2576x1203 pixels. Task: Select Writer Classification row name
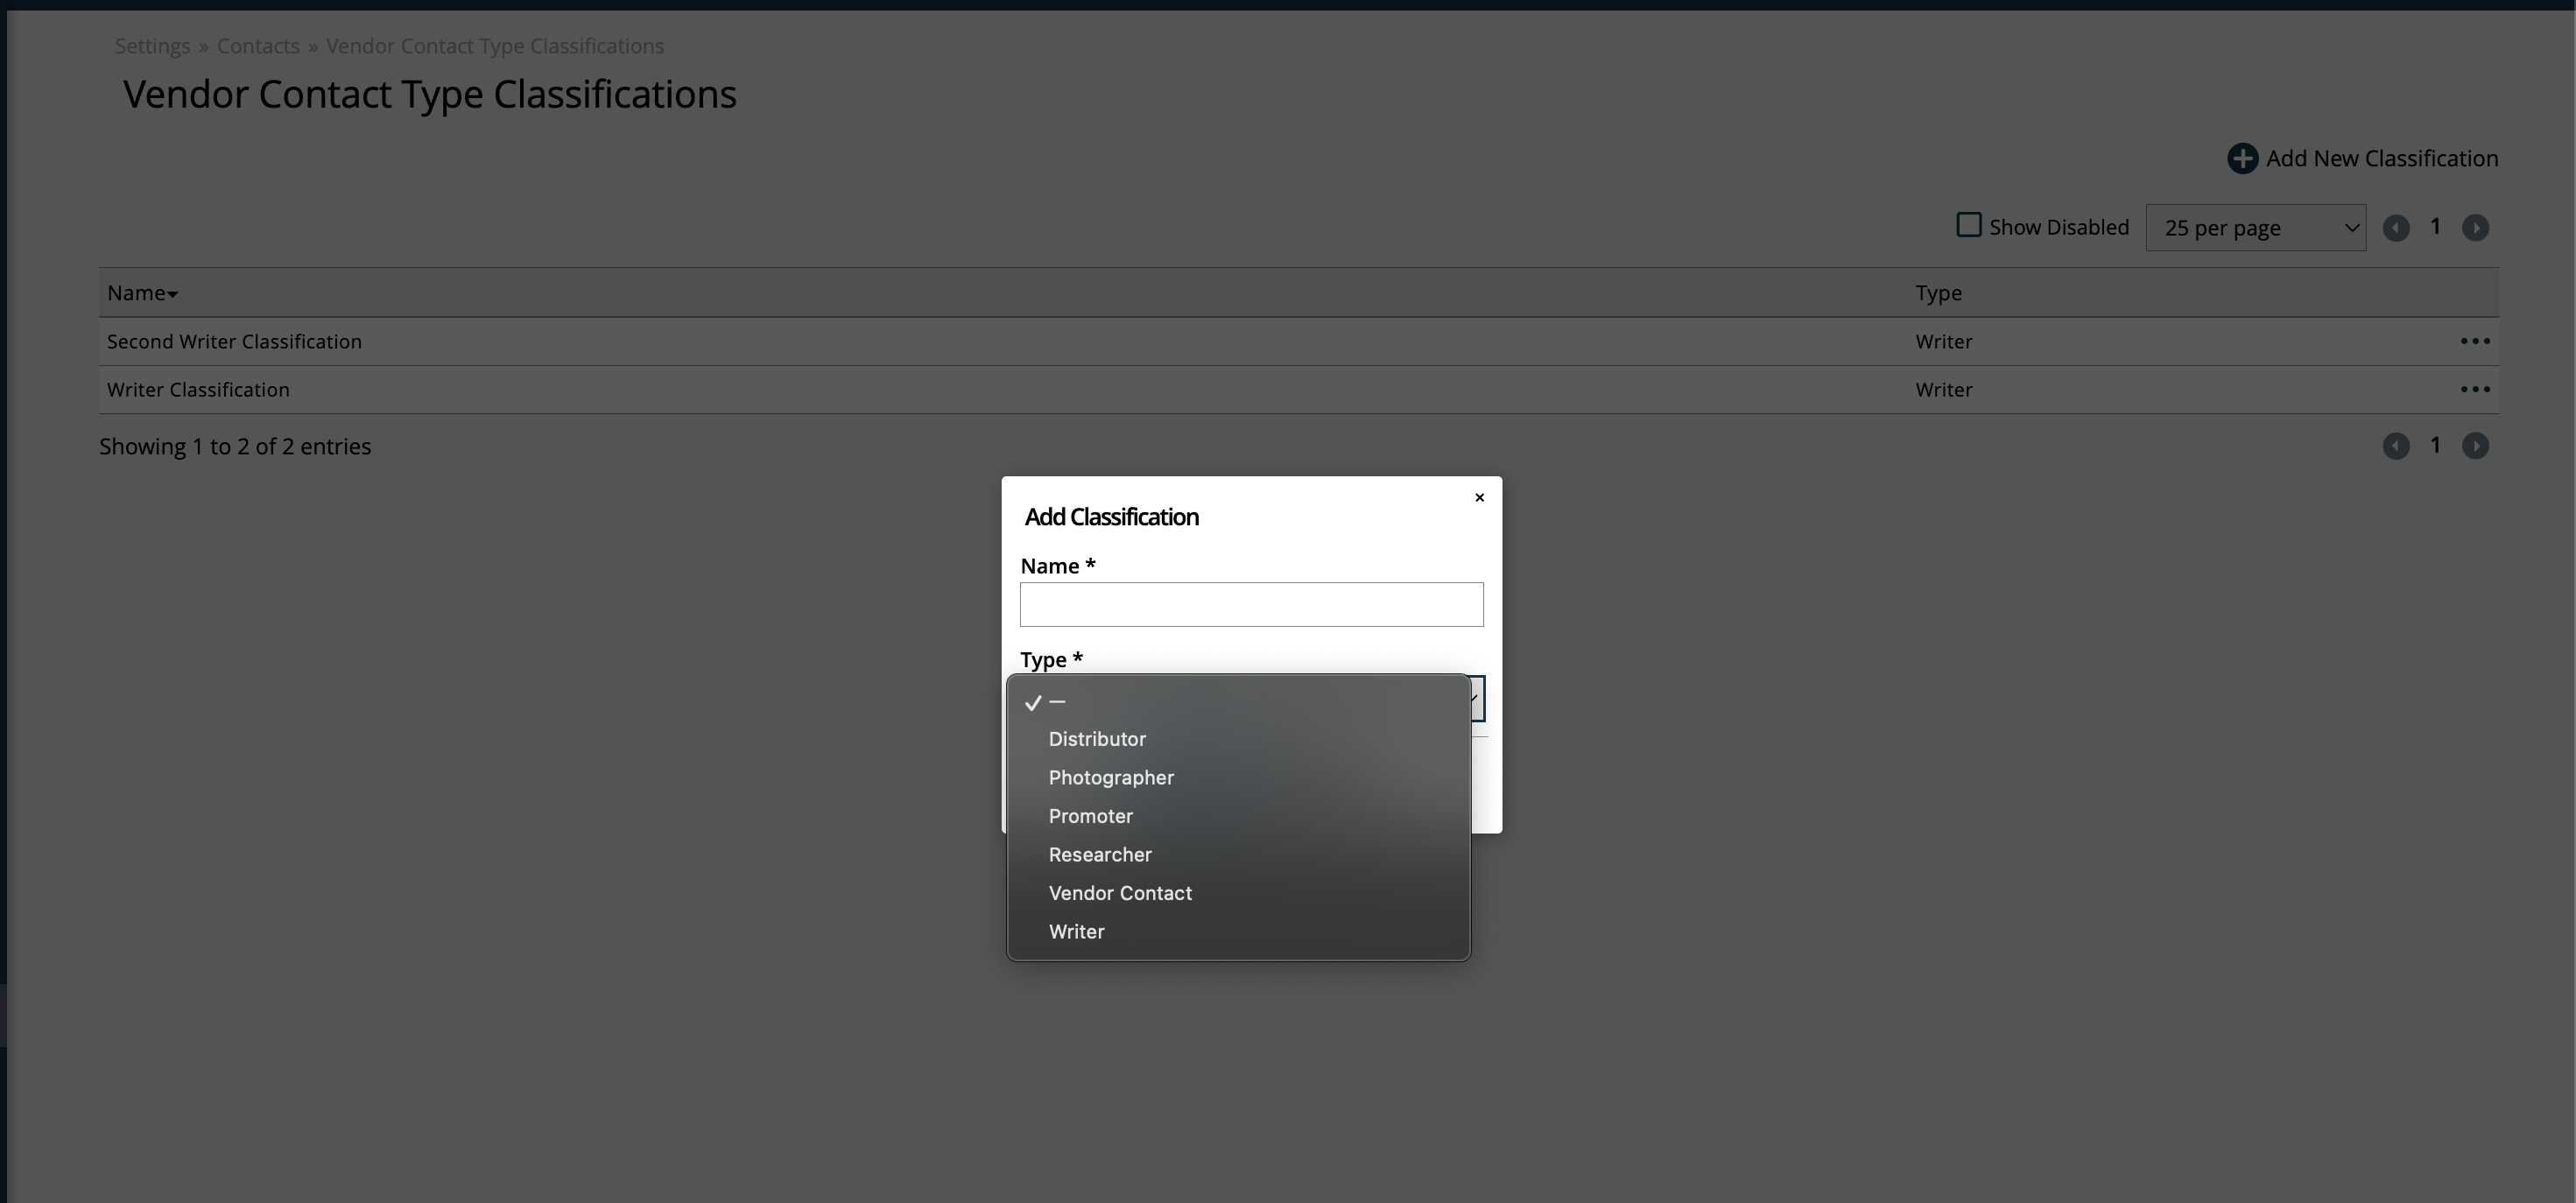[197, 389]
